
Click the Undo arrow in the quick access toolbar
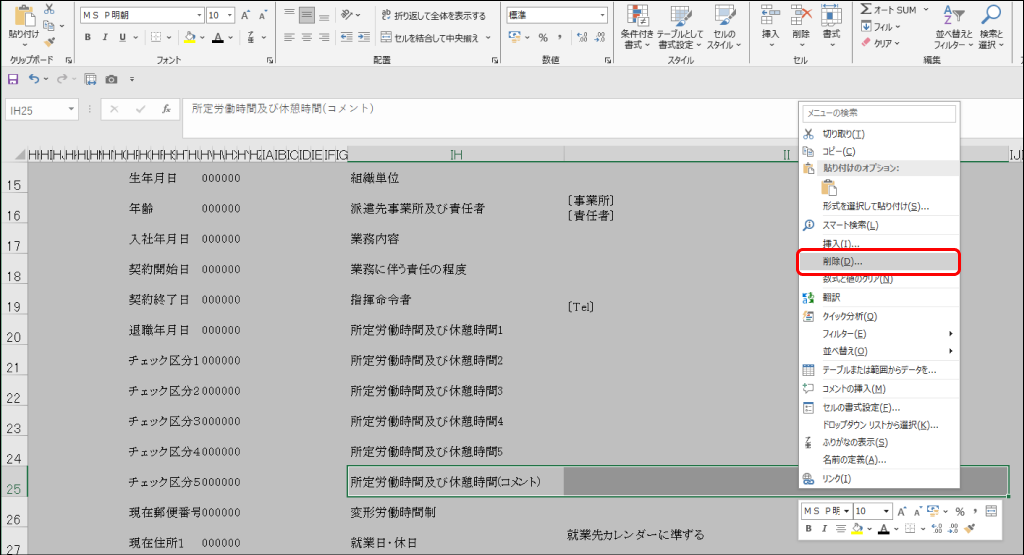[34, 79]
